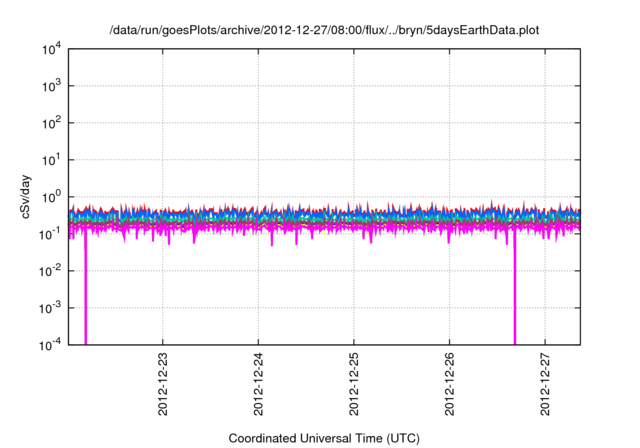Screen dimensions: 640x448
Task: Click the 2012-12-24 date tick label
Action: [258, 384]
